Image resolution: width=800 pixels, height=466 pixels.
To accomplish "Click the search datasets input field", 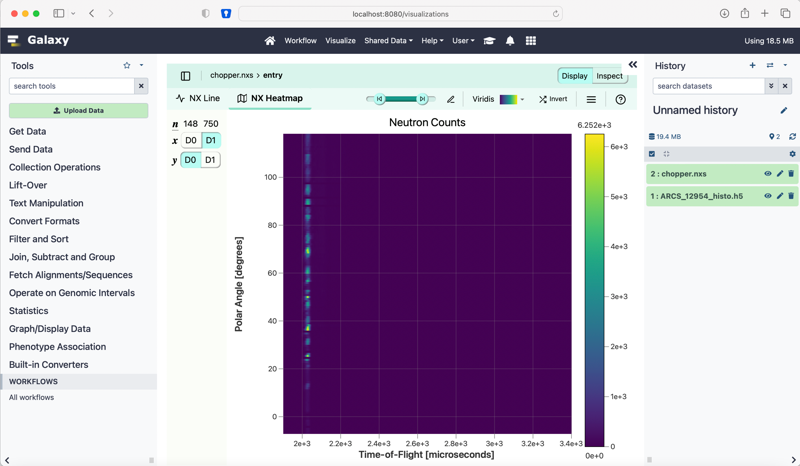I will click(x=708, y=86).
